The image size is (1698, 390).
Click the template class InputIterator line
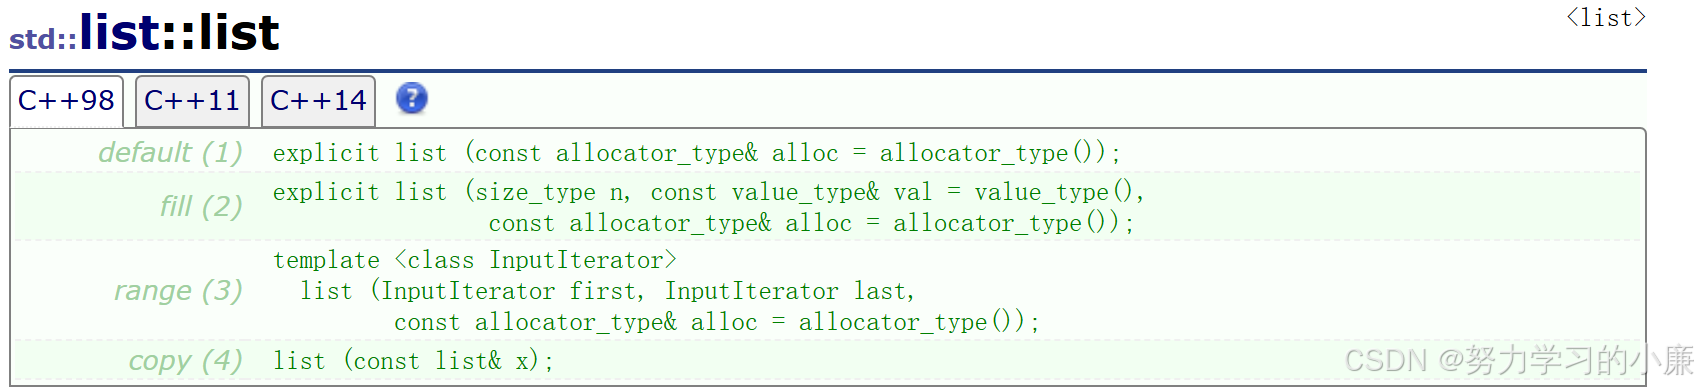tap(475, 260)
